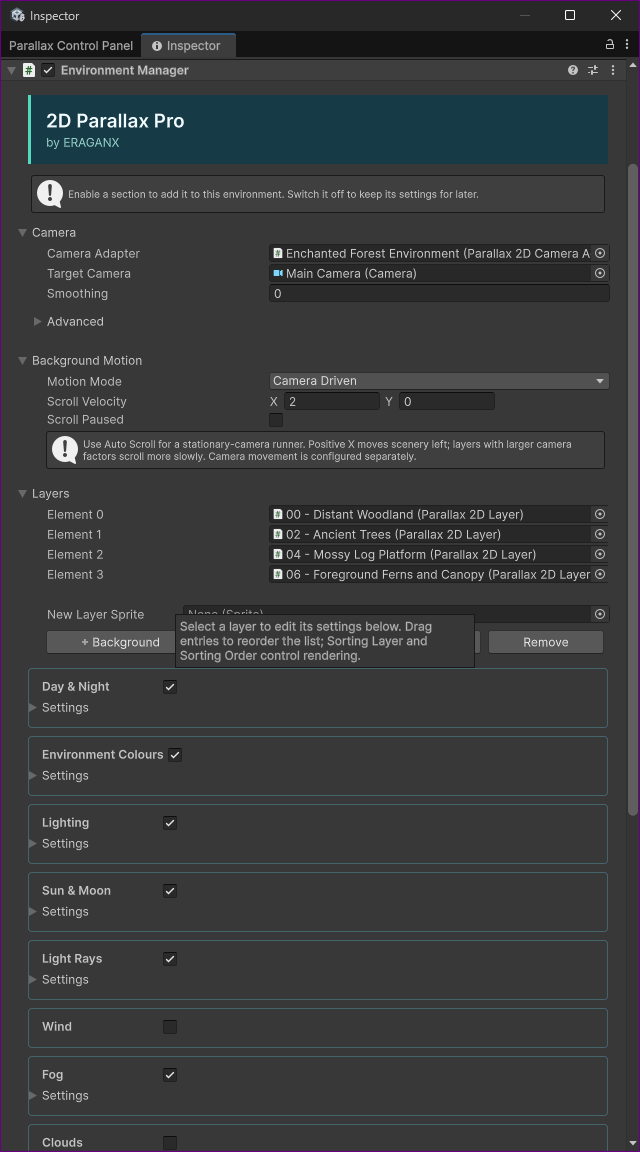Toggle the Inspector lock icon
The height and width of the screenshot is (1152, 640).
[x=610, y=45]
